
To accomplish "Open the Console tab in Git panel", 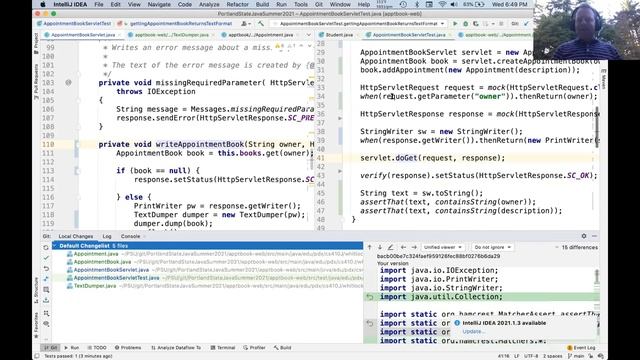I will pos(130,236).
